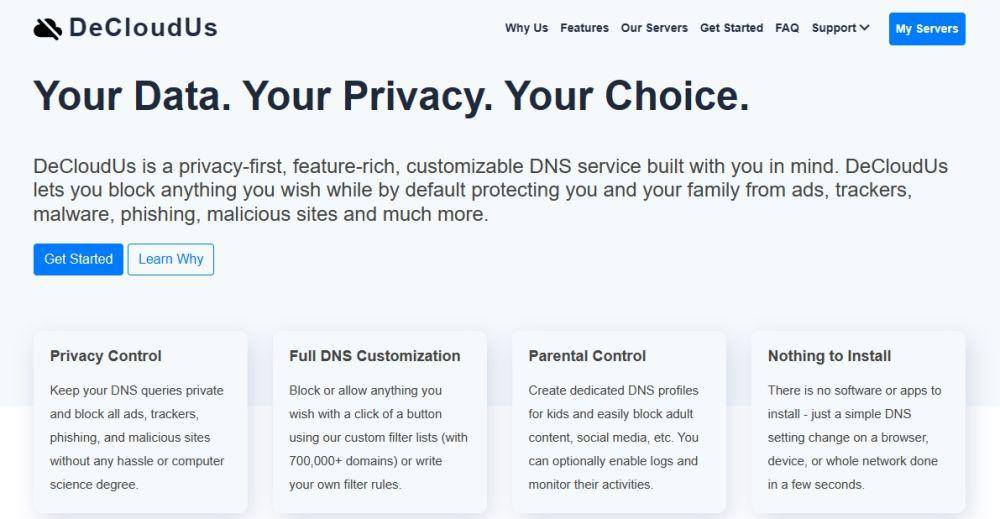The image size is (1000, 519).
Task: Open the FAQ nav link
Action: (787, 28)
